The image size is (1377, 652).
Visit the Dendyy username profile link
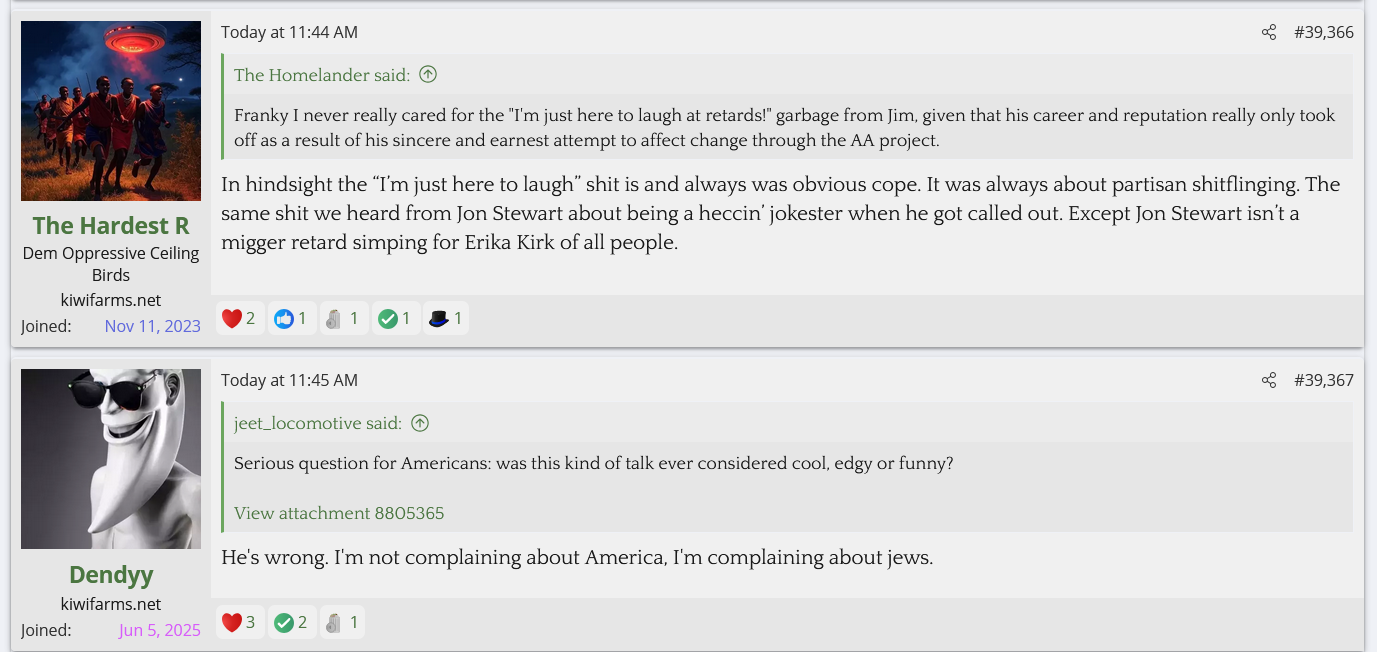(x=111, y=575)
